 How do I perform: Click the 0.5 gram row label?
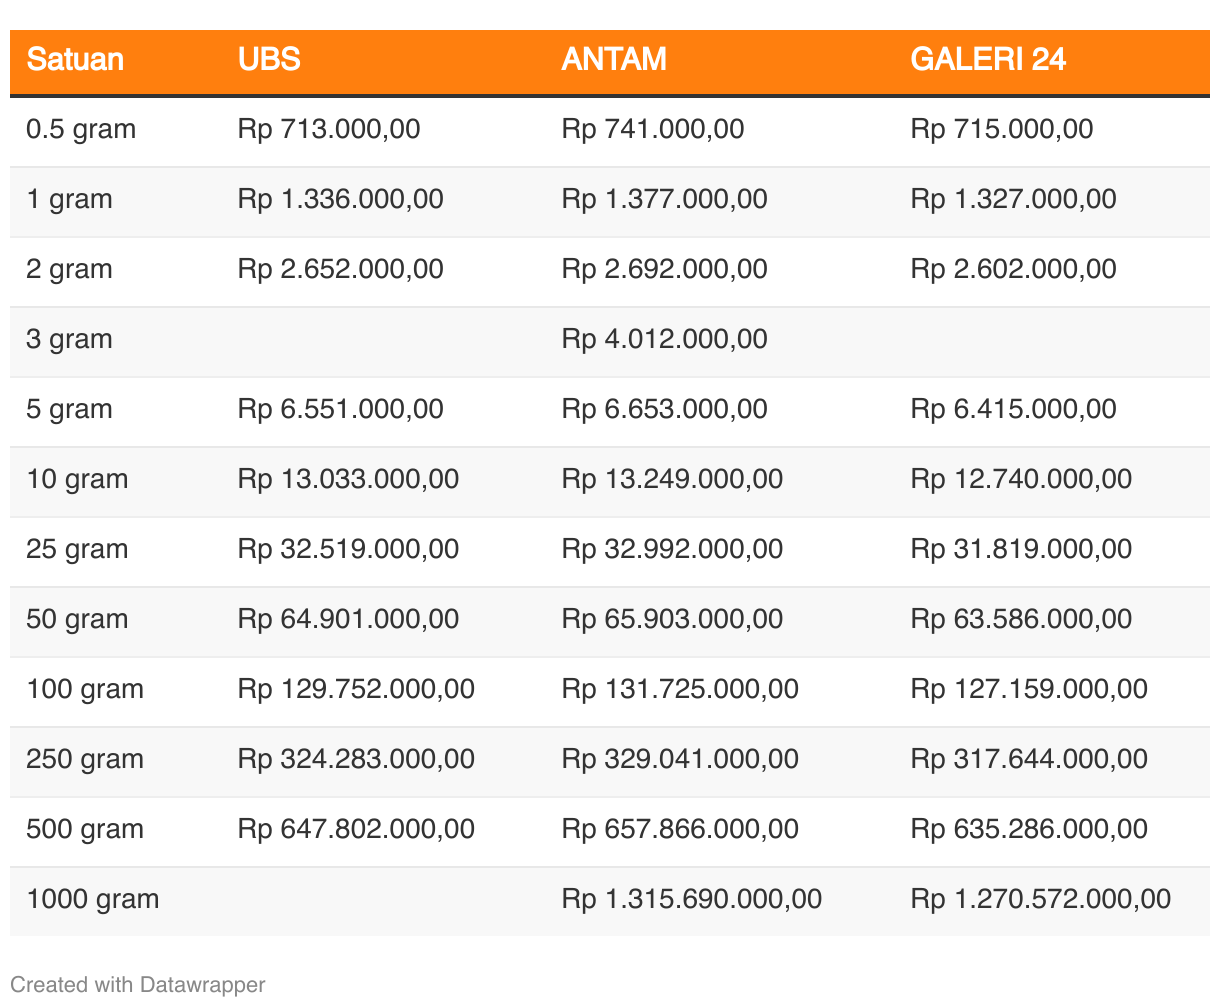point(81,129)
